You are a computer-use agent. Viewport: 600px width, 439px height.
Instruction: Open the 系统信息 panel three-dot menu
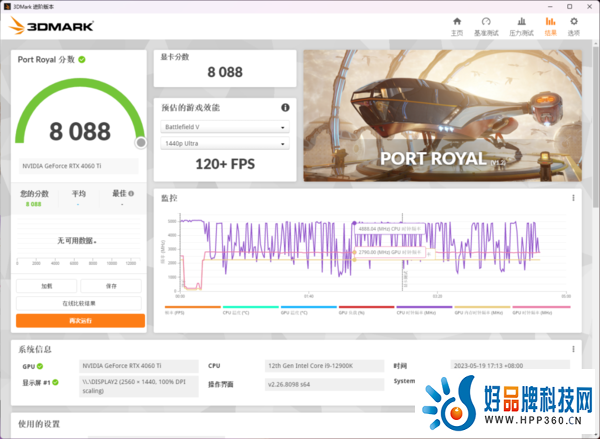573,349
